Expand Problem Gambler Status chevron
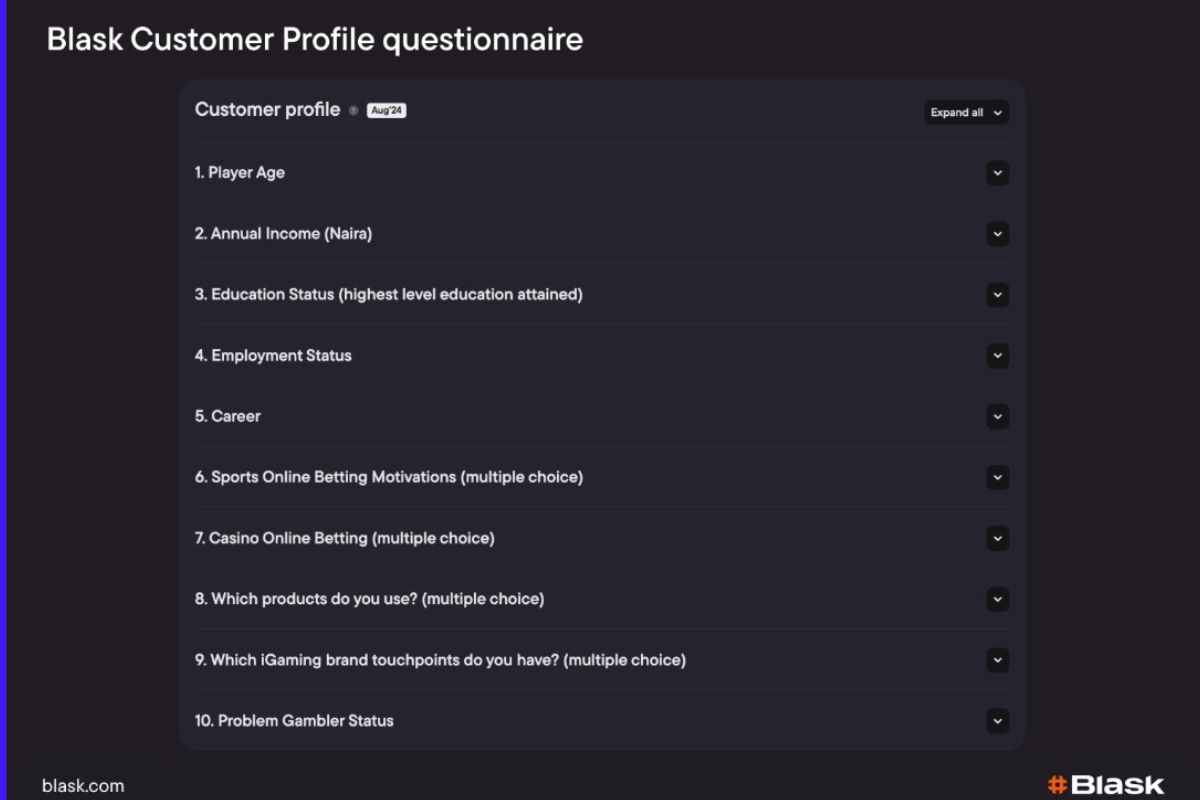 (x=997, y=721)
